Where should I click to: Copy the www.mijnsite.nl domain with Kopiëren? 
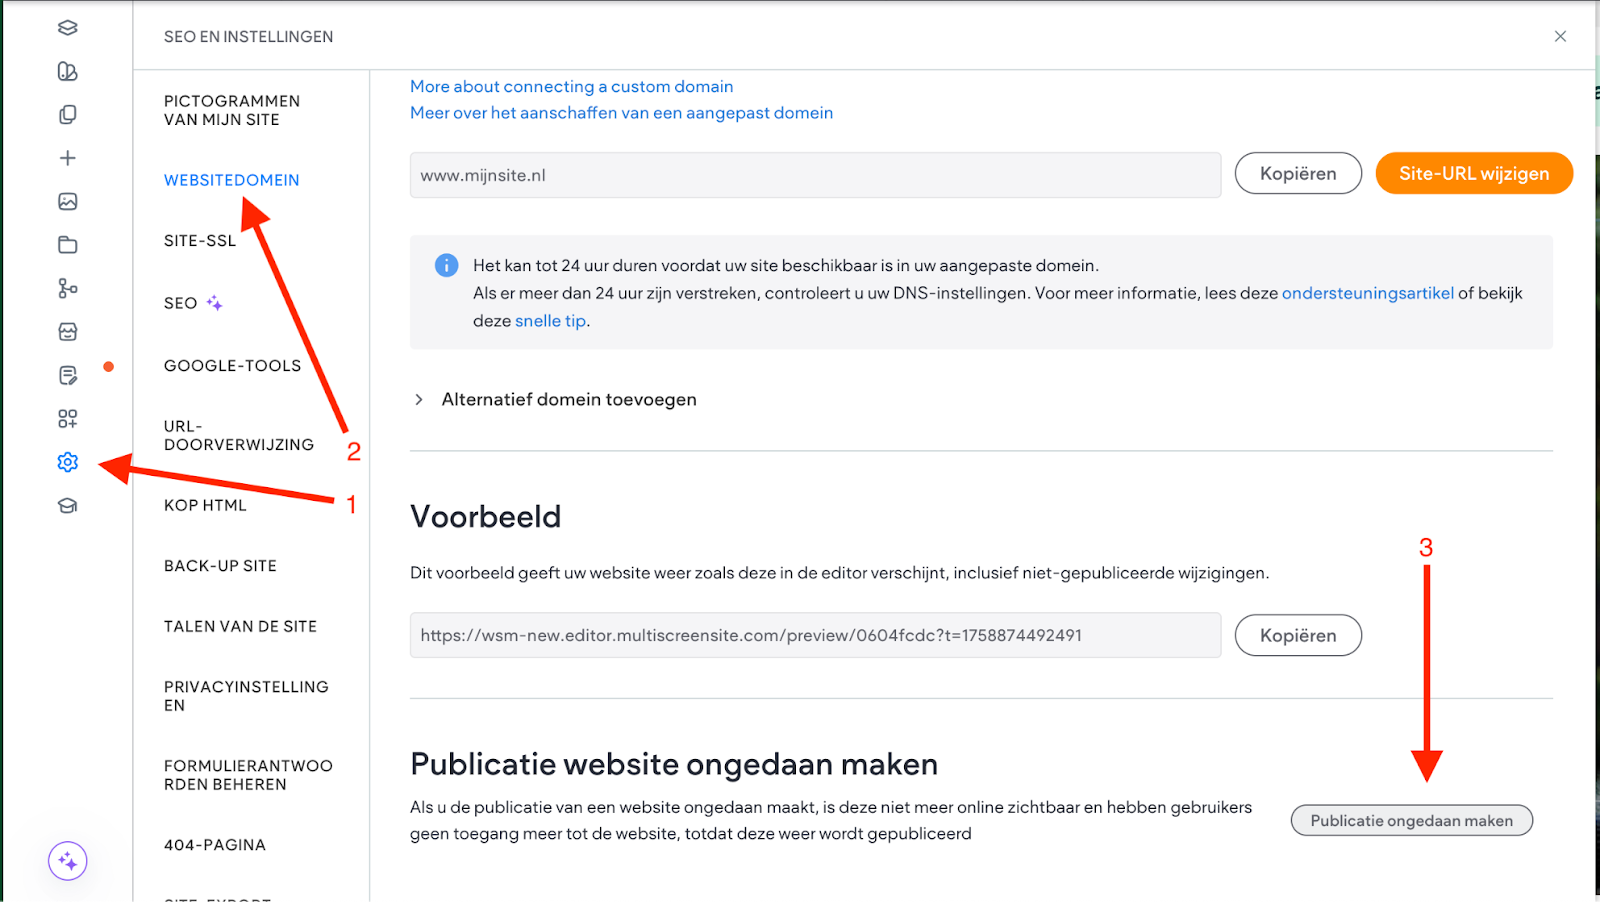1297,174
